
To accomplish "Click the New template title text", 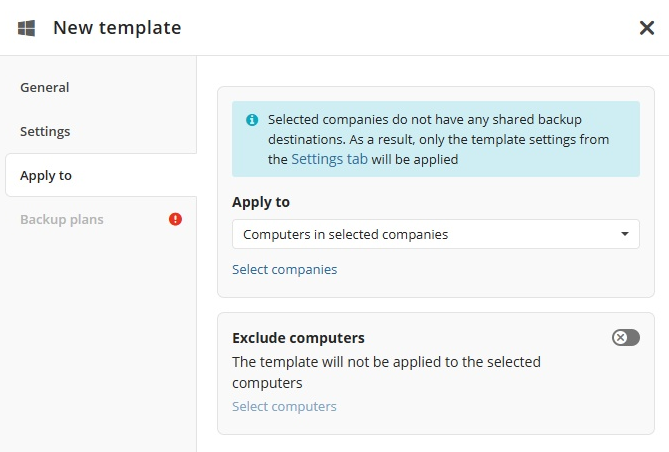I will click(x=117, y=28).
